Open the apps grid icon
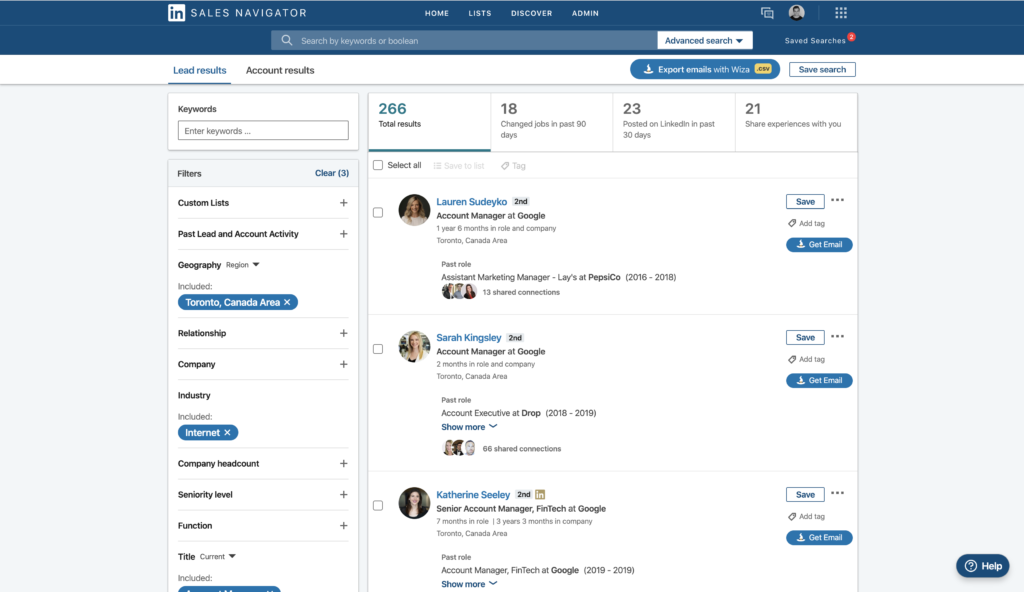Screen dimensions: 1024x592 click(x=841, y=13)
